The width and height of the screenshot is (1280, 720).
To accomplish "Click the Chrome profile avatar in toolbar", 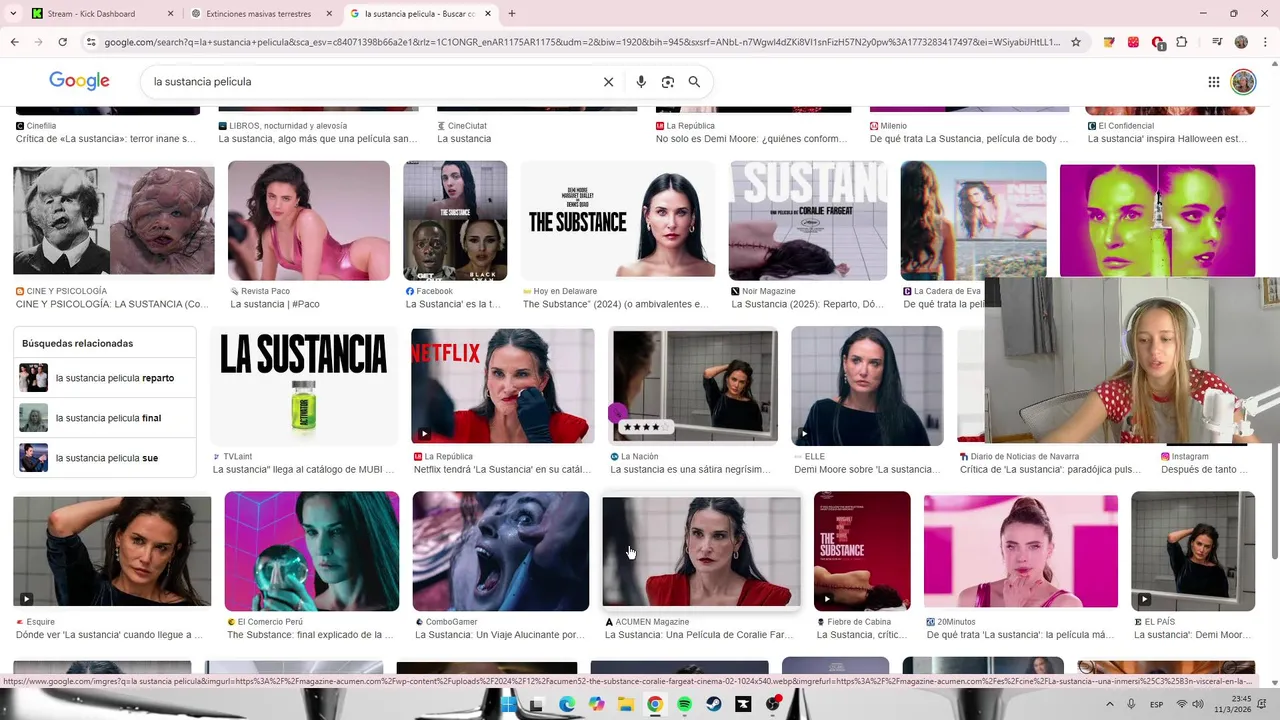I will pyautogui.click(x=1241, y=42).
